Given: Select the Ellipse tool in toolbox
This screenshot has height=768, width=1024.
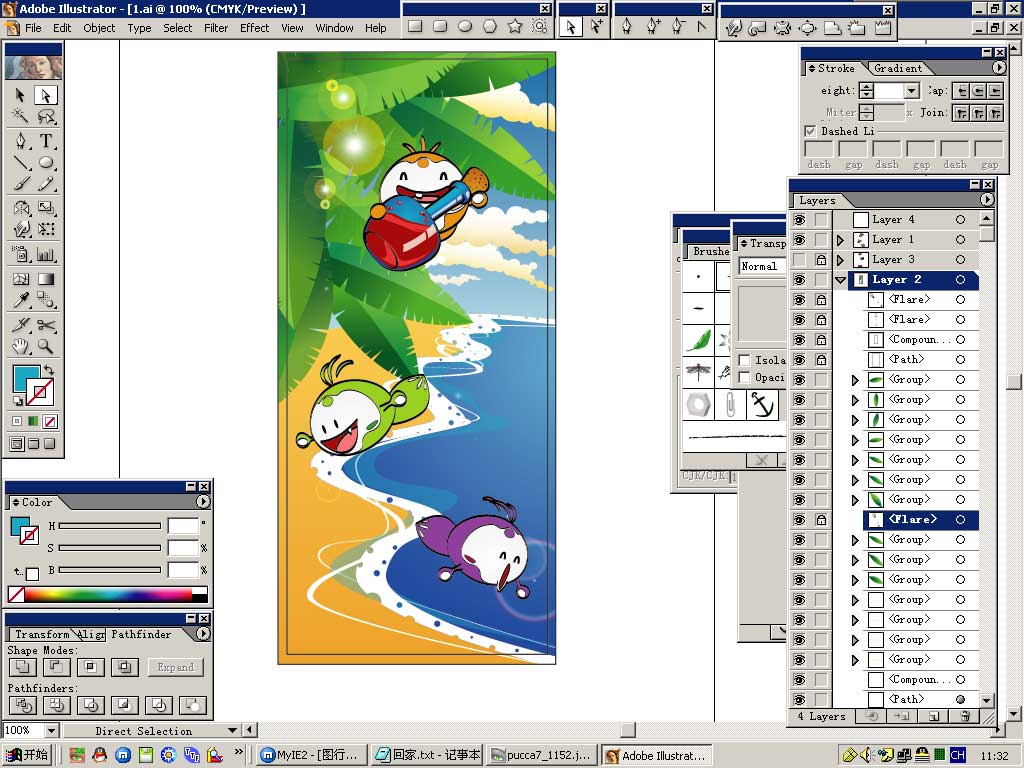Looking at the screenshot, I should pyautogui.click(x=46, y=162).
